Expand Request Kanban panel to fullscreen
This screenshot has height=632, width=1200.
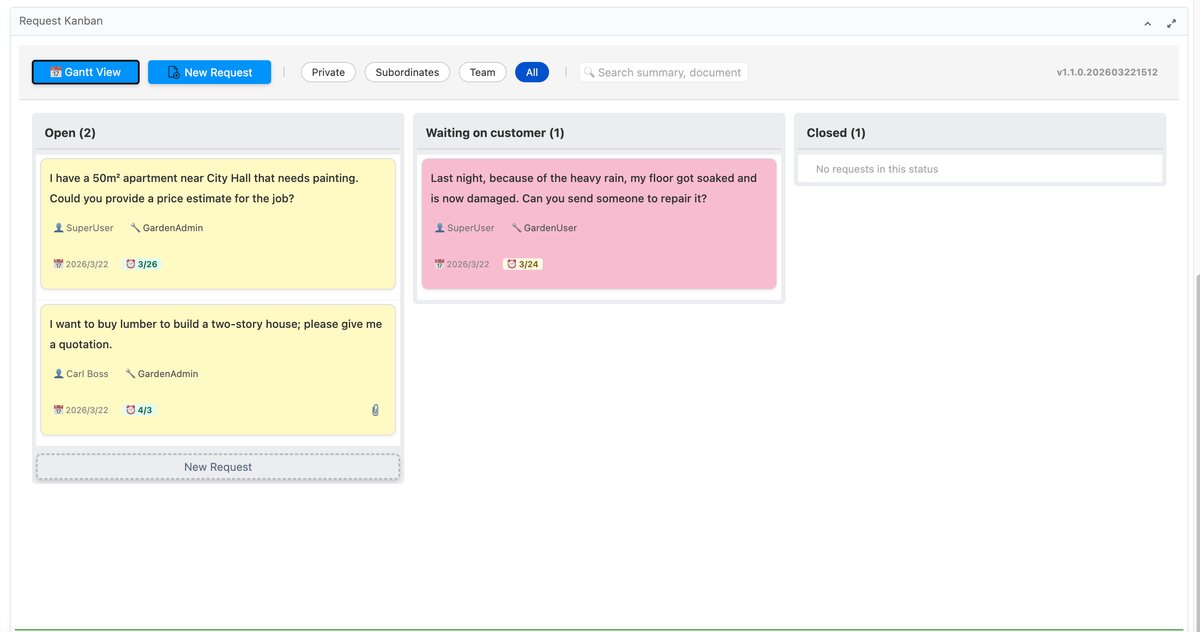[x=1171, y=23]
